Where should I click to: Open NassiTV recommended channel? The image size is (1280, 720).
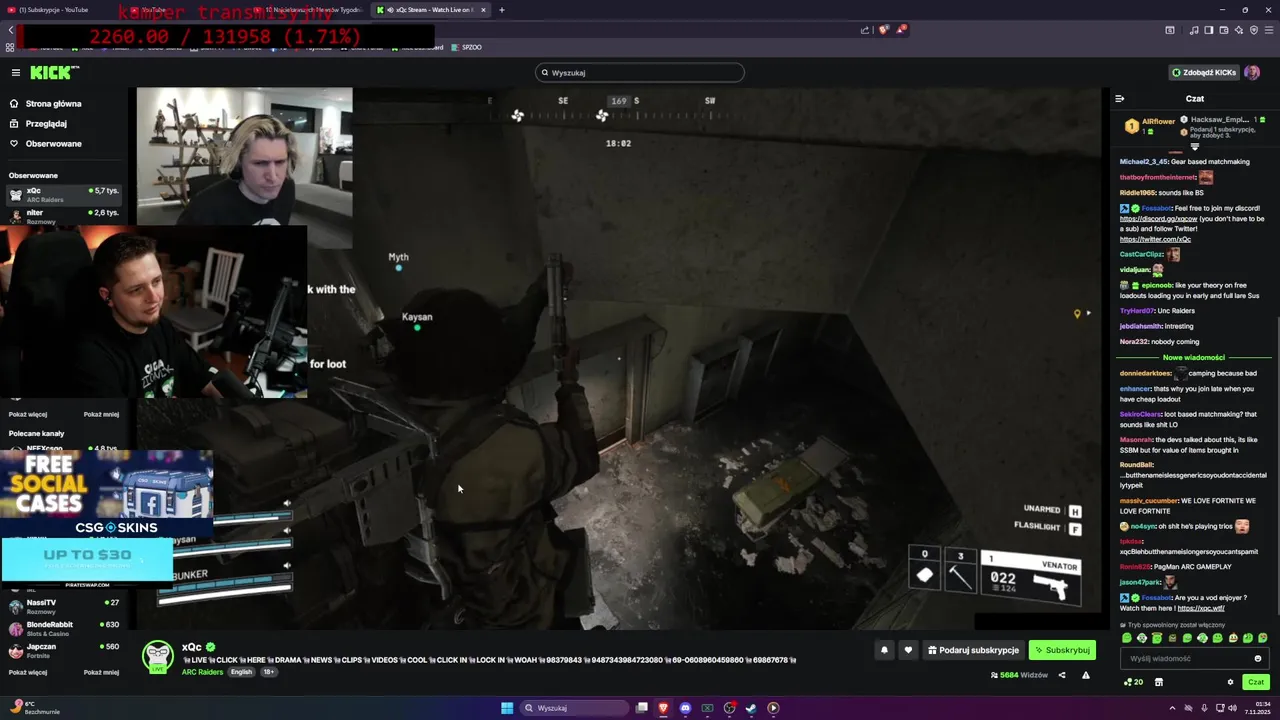click(63, 606)
